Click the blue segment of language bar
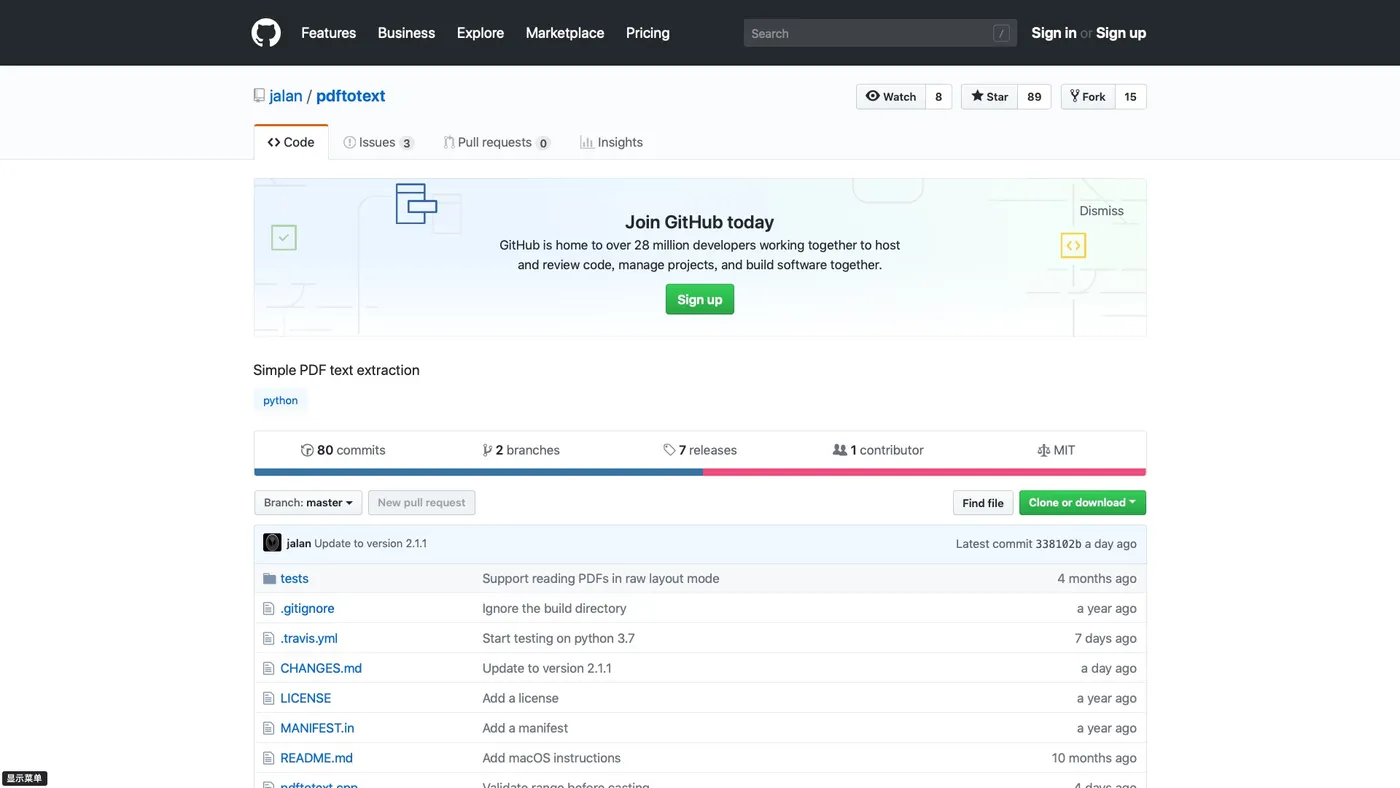Viewport: 1400px width, 788px height. 479,472
